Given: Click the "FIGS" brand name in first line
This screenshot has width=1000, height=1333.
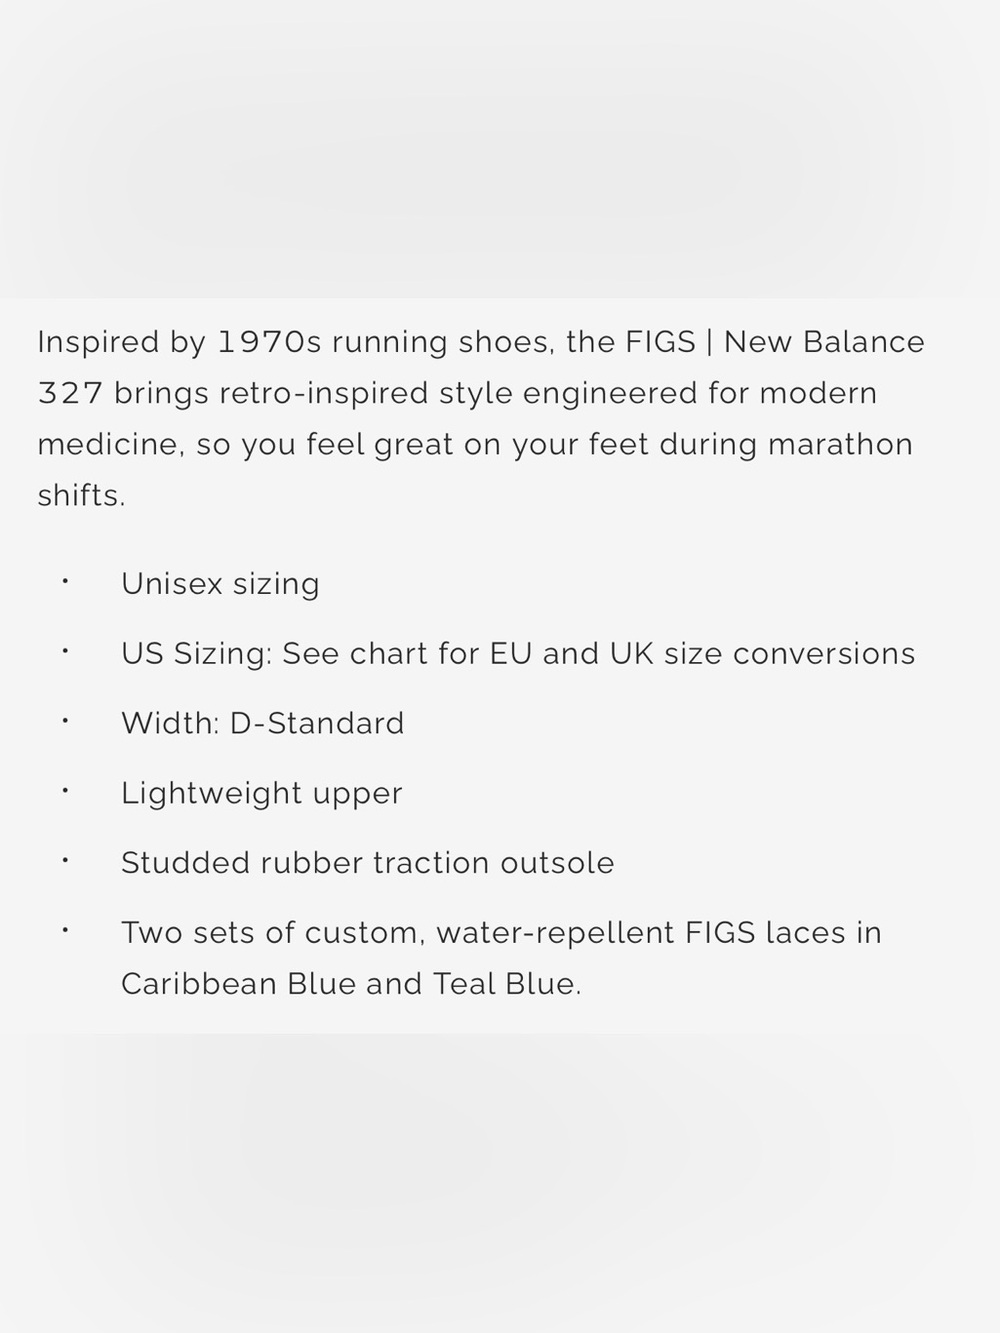Looking at the screenshot, I should [x=660, y=342].
